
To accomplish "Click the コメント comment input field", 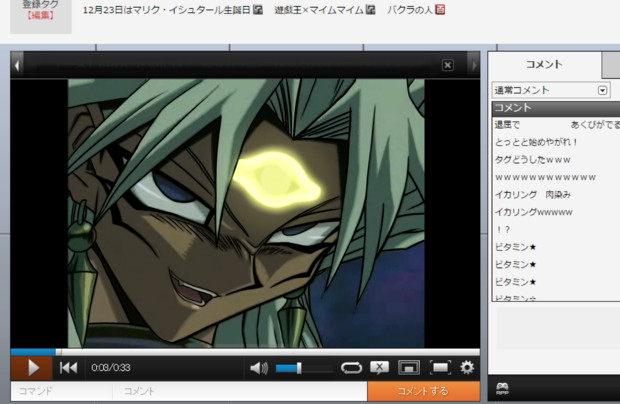I will [x=240, y=391].
